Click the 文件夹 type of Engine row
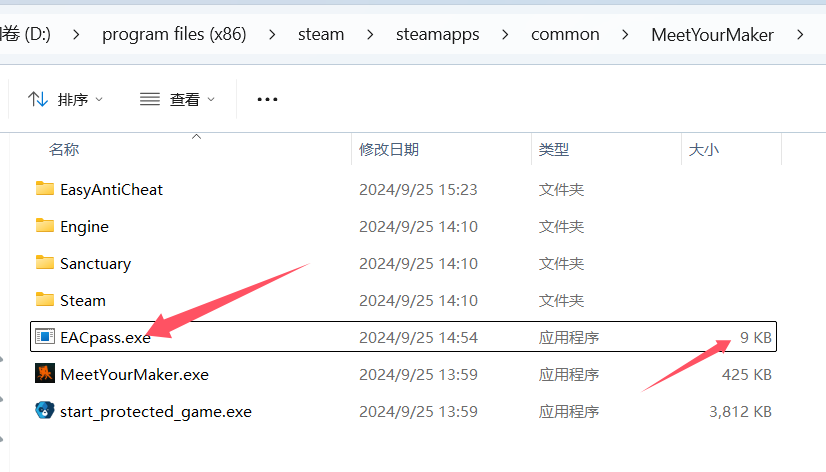 [561, 227]
